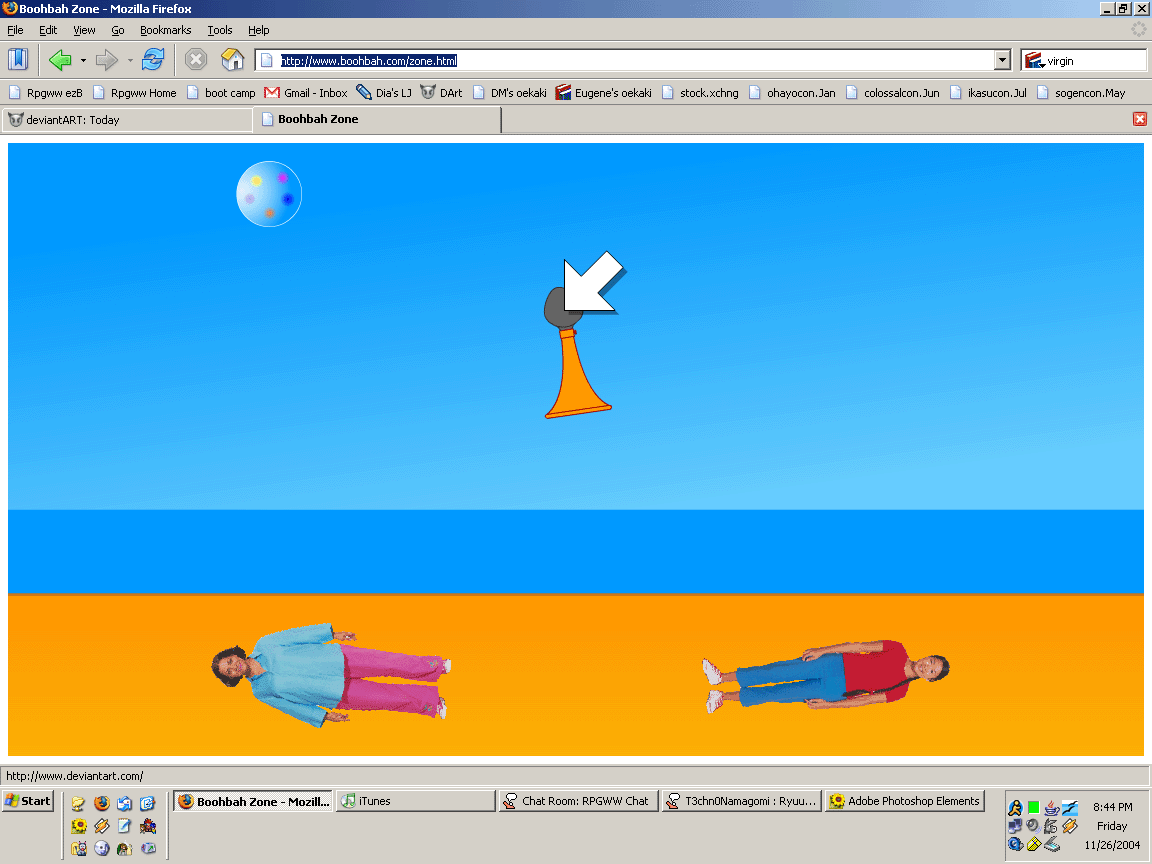Switch to the T3chn0Namagomi chat window
Viewport: 1152px width, 864px height.
[x=741, y=801]
